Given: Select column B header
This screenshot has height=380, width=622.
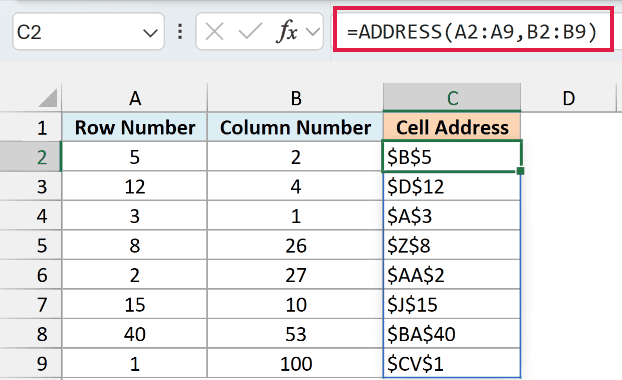Looking at the screenshot, I should click(x=296, y=98).
